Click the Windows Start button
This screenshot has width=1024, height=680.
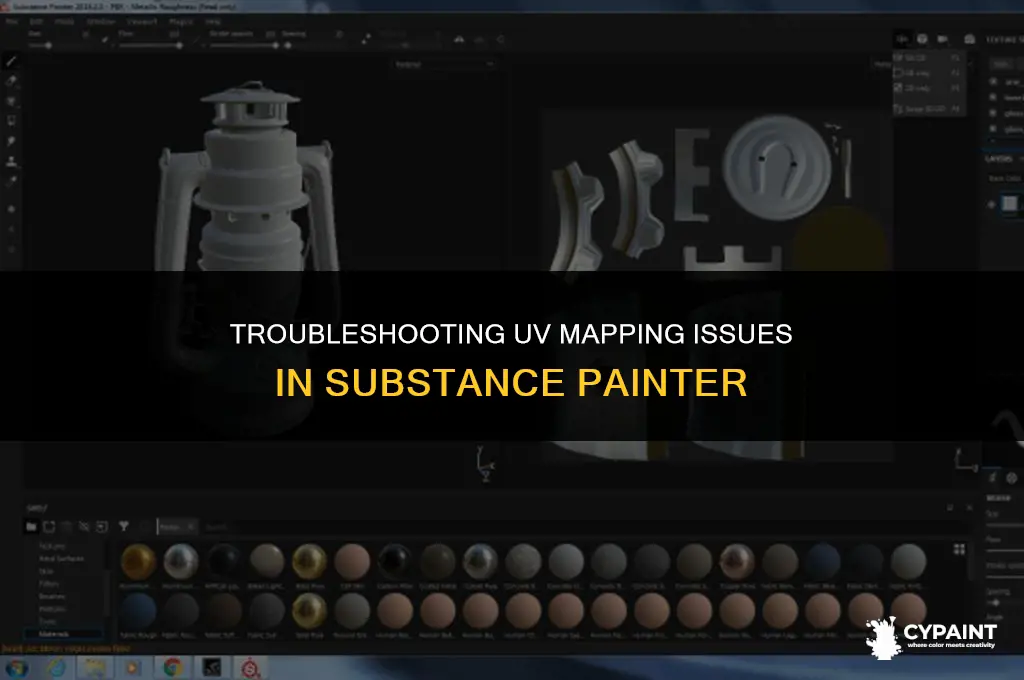pos(16,668)
